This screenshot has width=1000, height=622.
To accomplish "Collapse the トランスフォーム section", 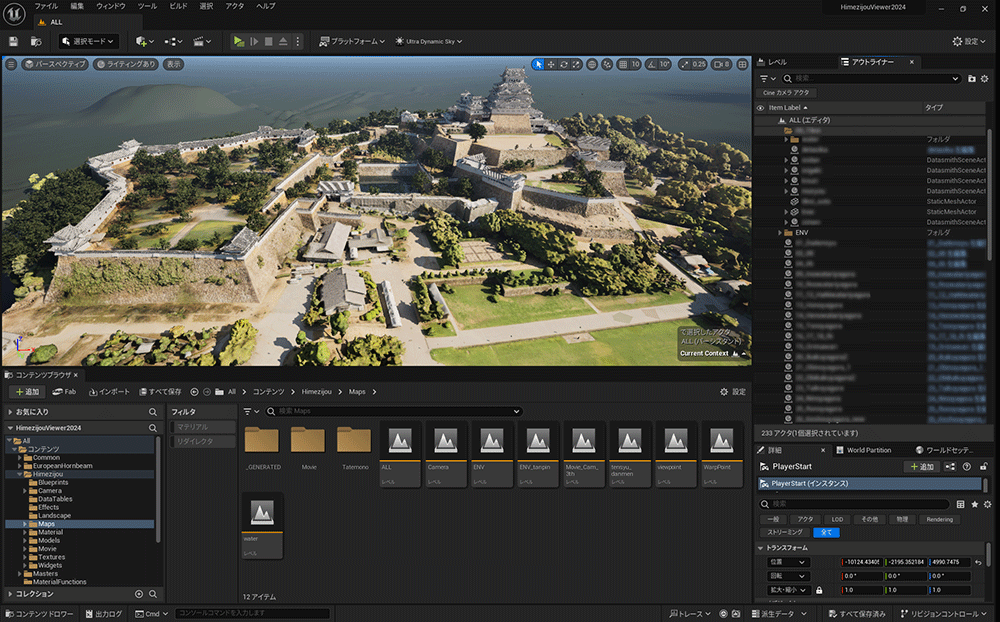I will coord(761,548).
